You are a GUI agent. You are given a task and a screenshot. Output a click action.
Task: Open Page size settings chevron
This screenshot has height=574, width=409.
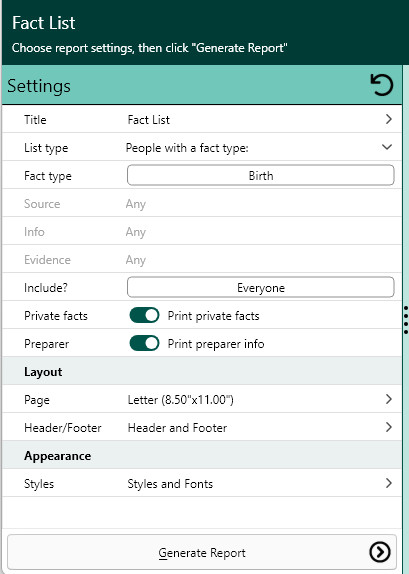coord(388,399)
